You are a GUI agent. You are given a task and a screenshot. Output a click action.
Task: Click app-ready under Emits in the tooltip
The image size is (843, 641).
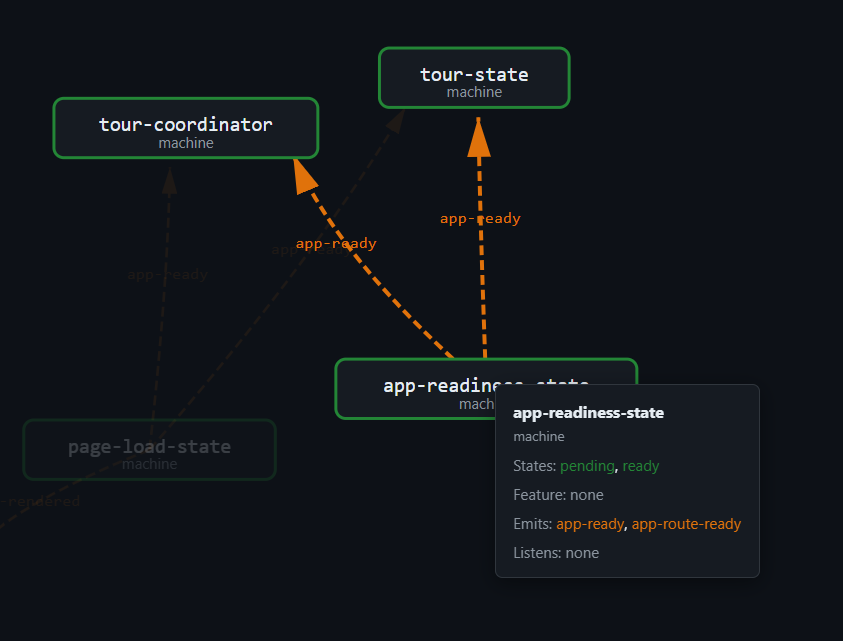[588, 523]
